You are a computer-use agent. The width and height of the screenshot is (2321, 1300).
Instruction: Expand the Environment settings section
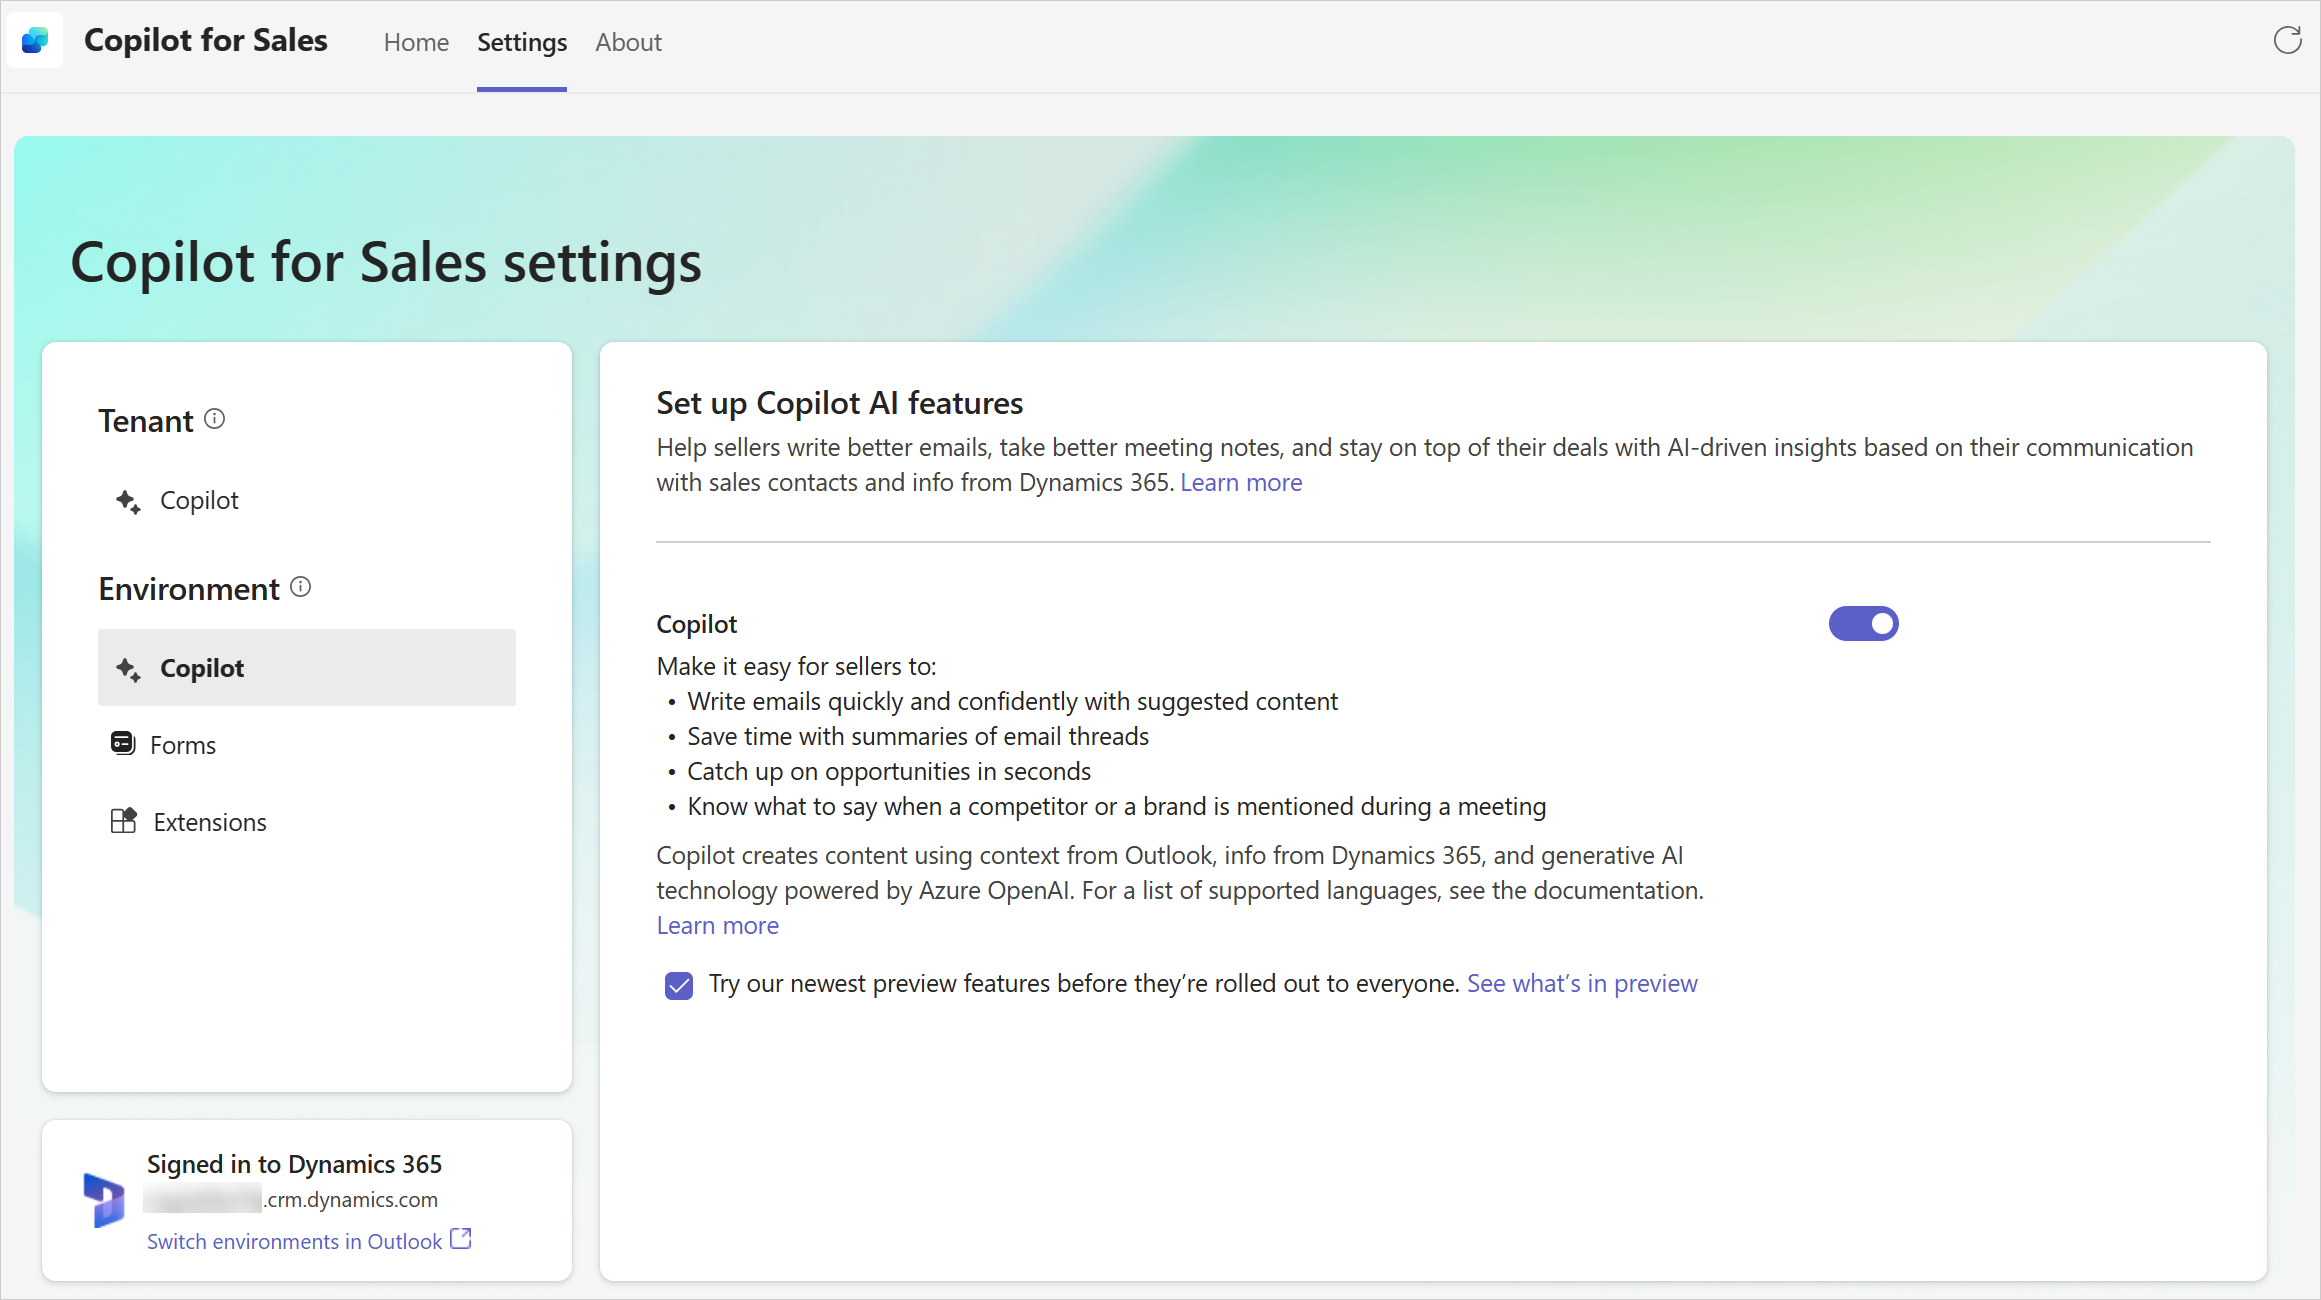[x=191, y=586]
